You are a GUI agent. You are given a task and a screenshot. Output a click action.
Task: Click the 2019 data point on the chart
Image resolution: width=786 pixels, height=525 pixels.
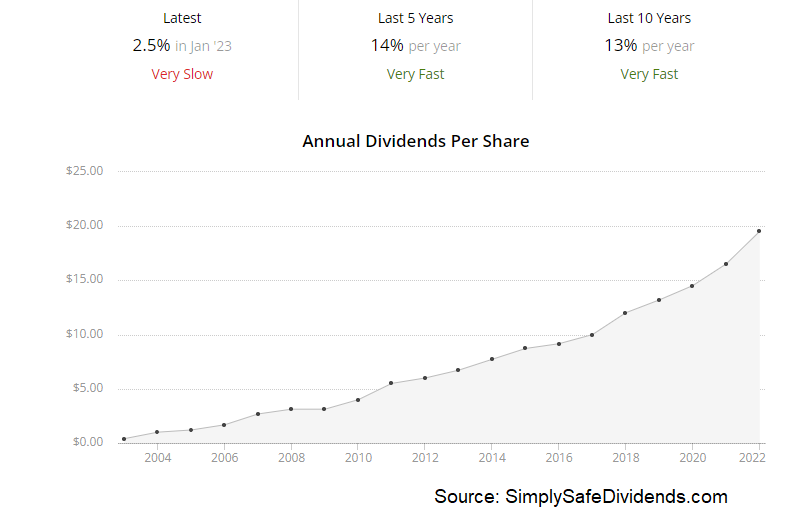tap(659, 300)
